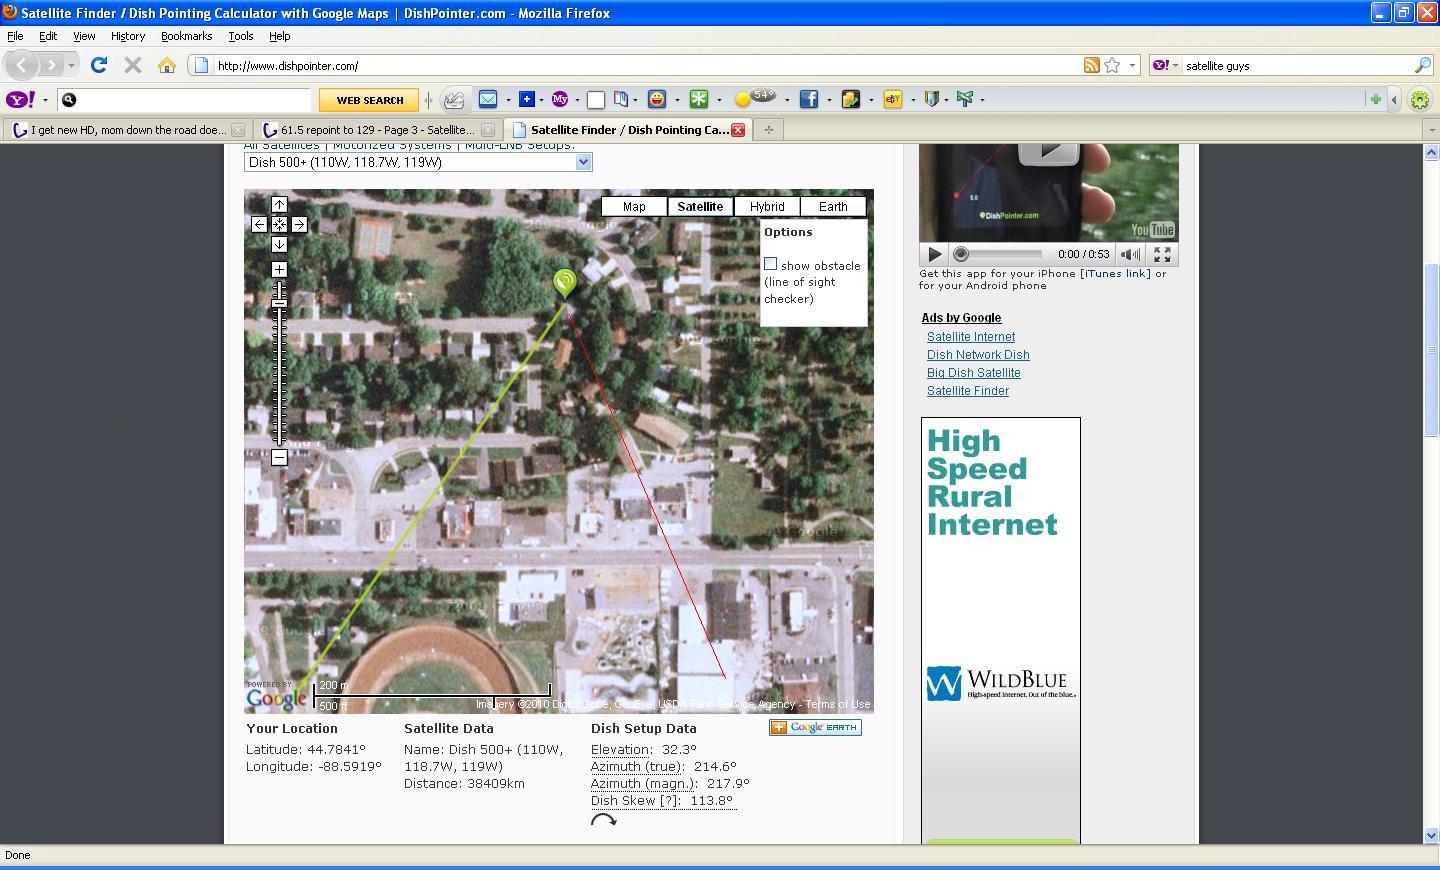Open iTunes link
This screenshot has width=1440, height=870.
pyautogui.click(x=1115, y=273)
